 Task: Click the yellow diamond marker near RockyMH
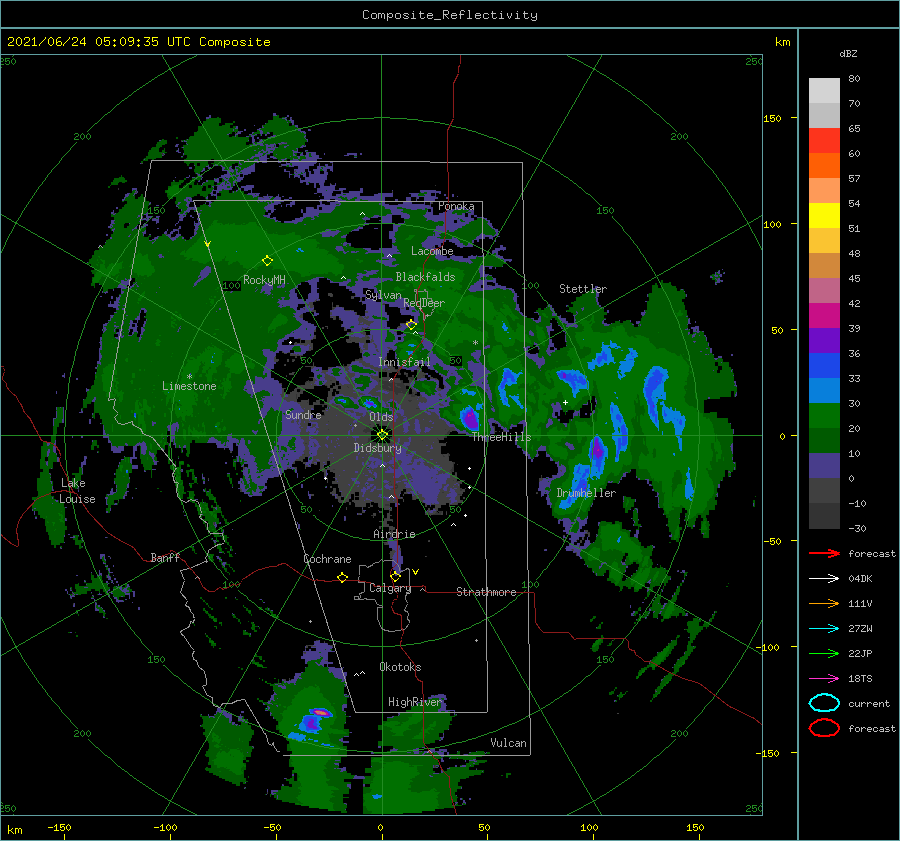coord(267,261)
